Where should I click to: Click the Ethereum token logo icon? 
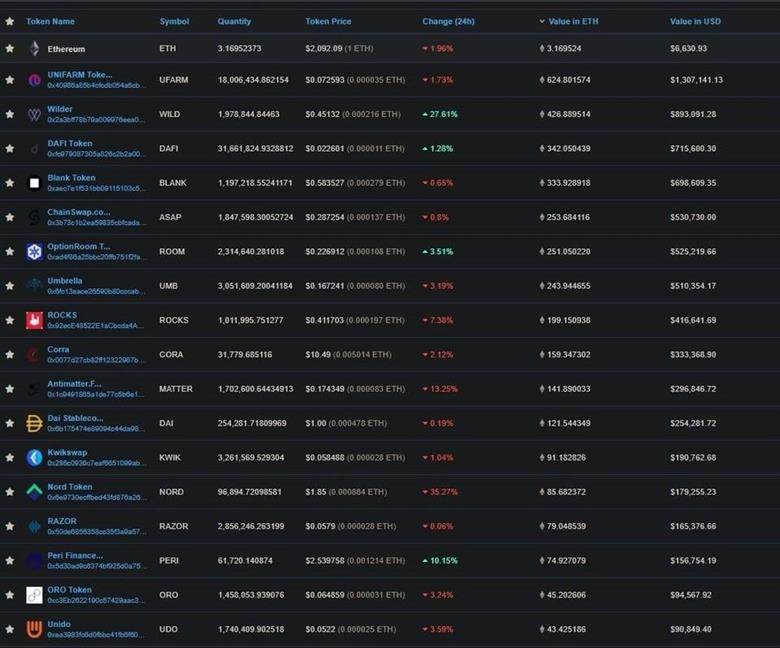34,48
